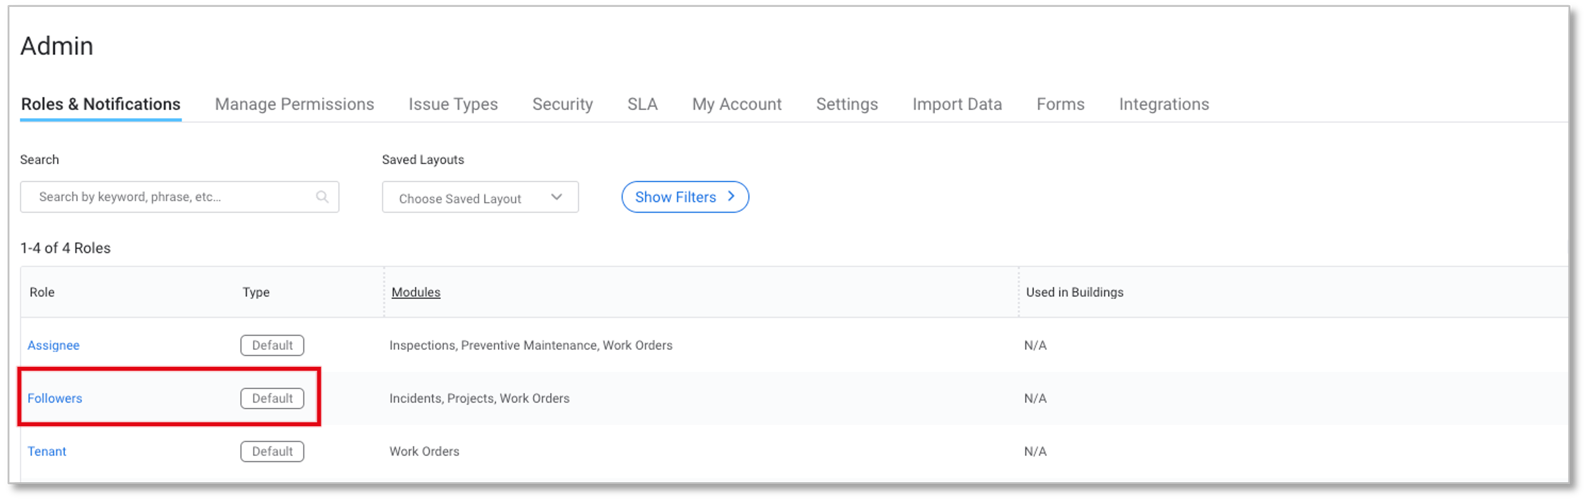Select the SLA tab
1588x501 pixels.
tap(642, 104)
